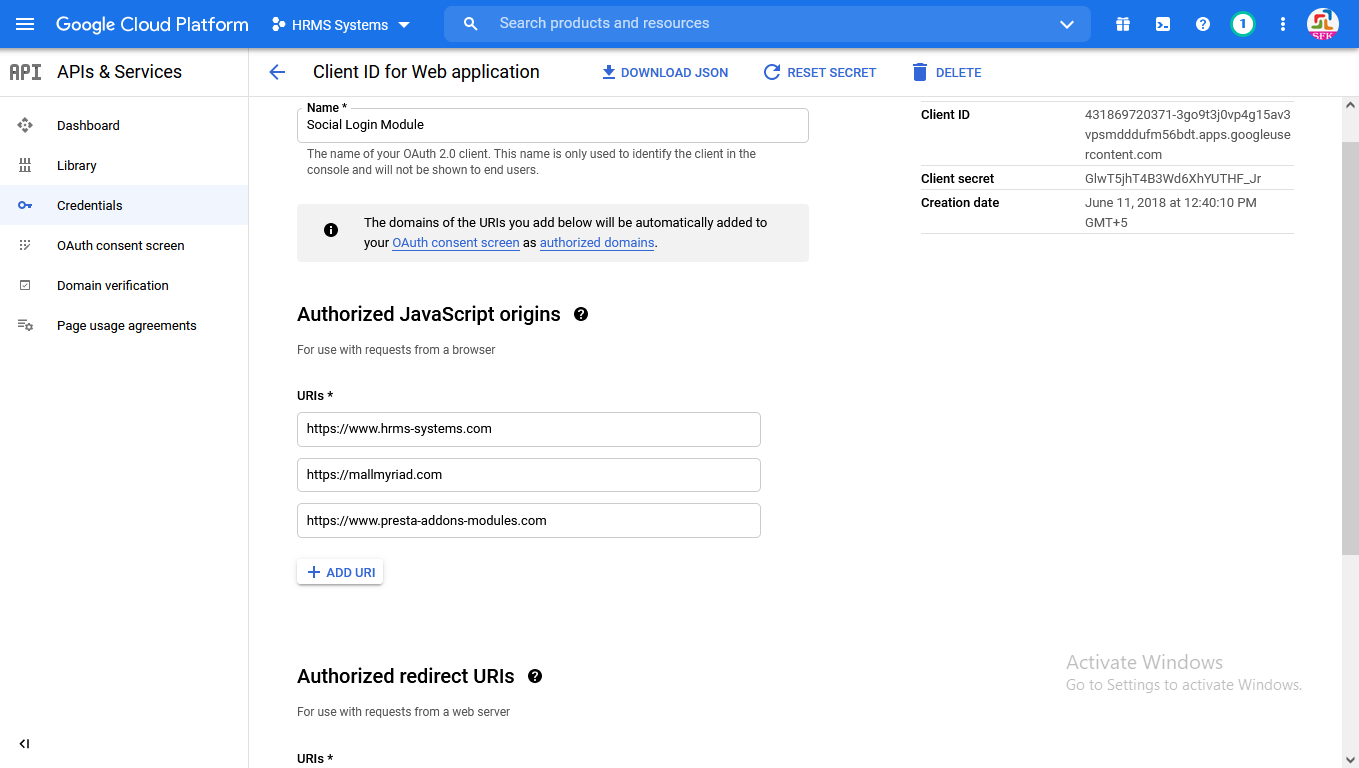
Task: Show help for Authorized JavaScript origins
Action: click(x=581, y=314)
